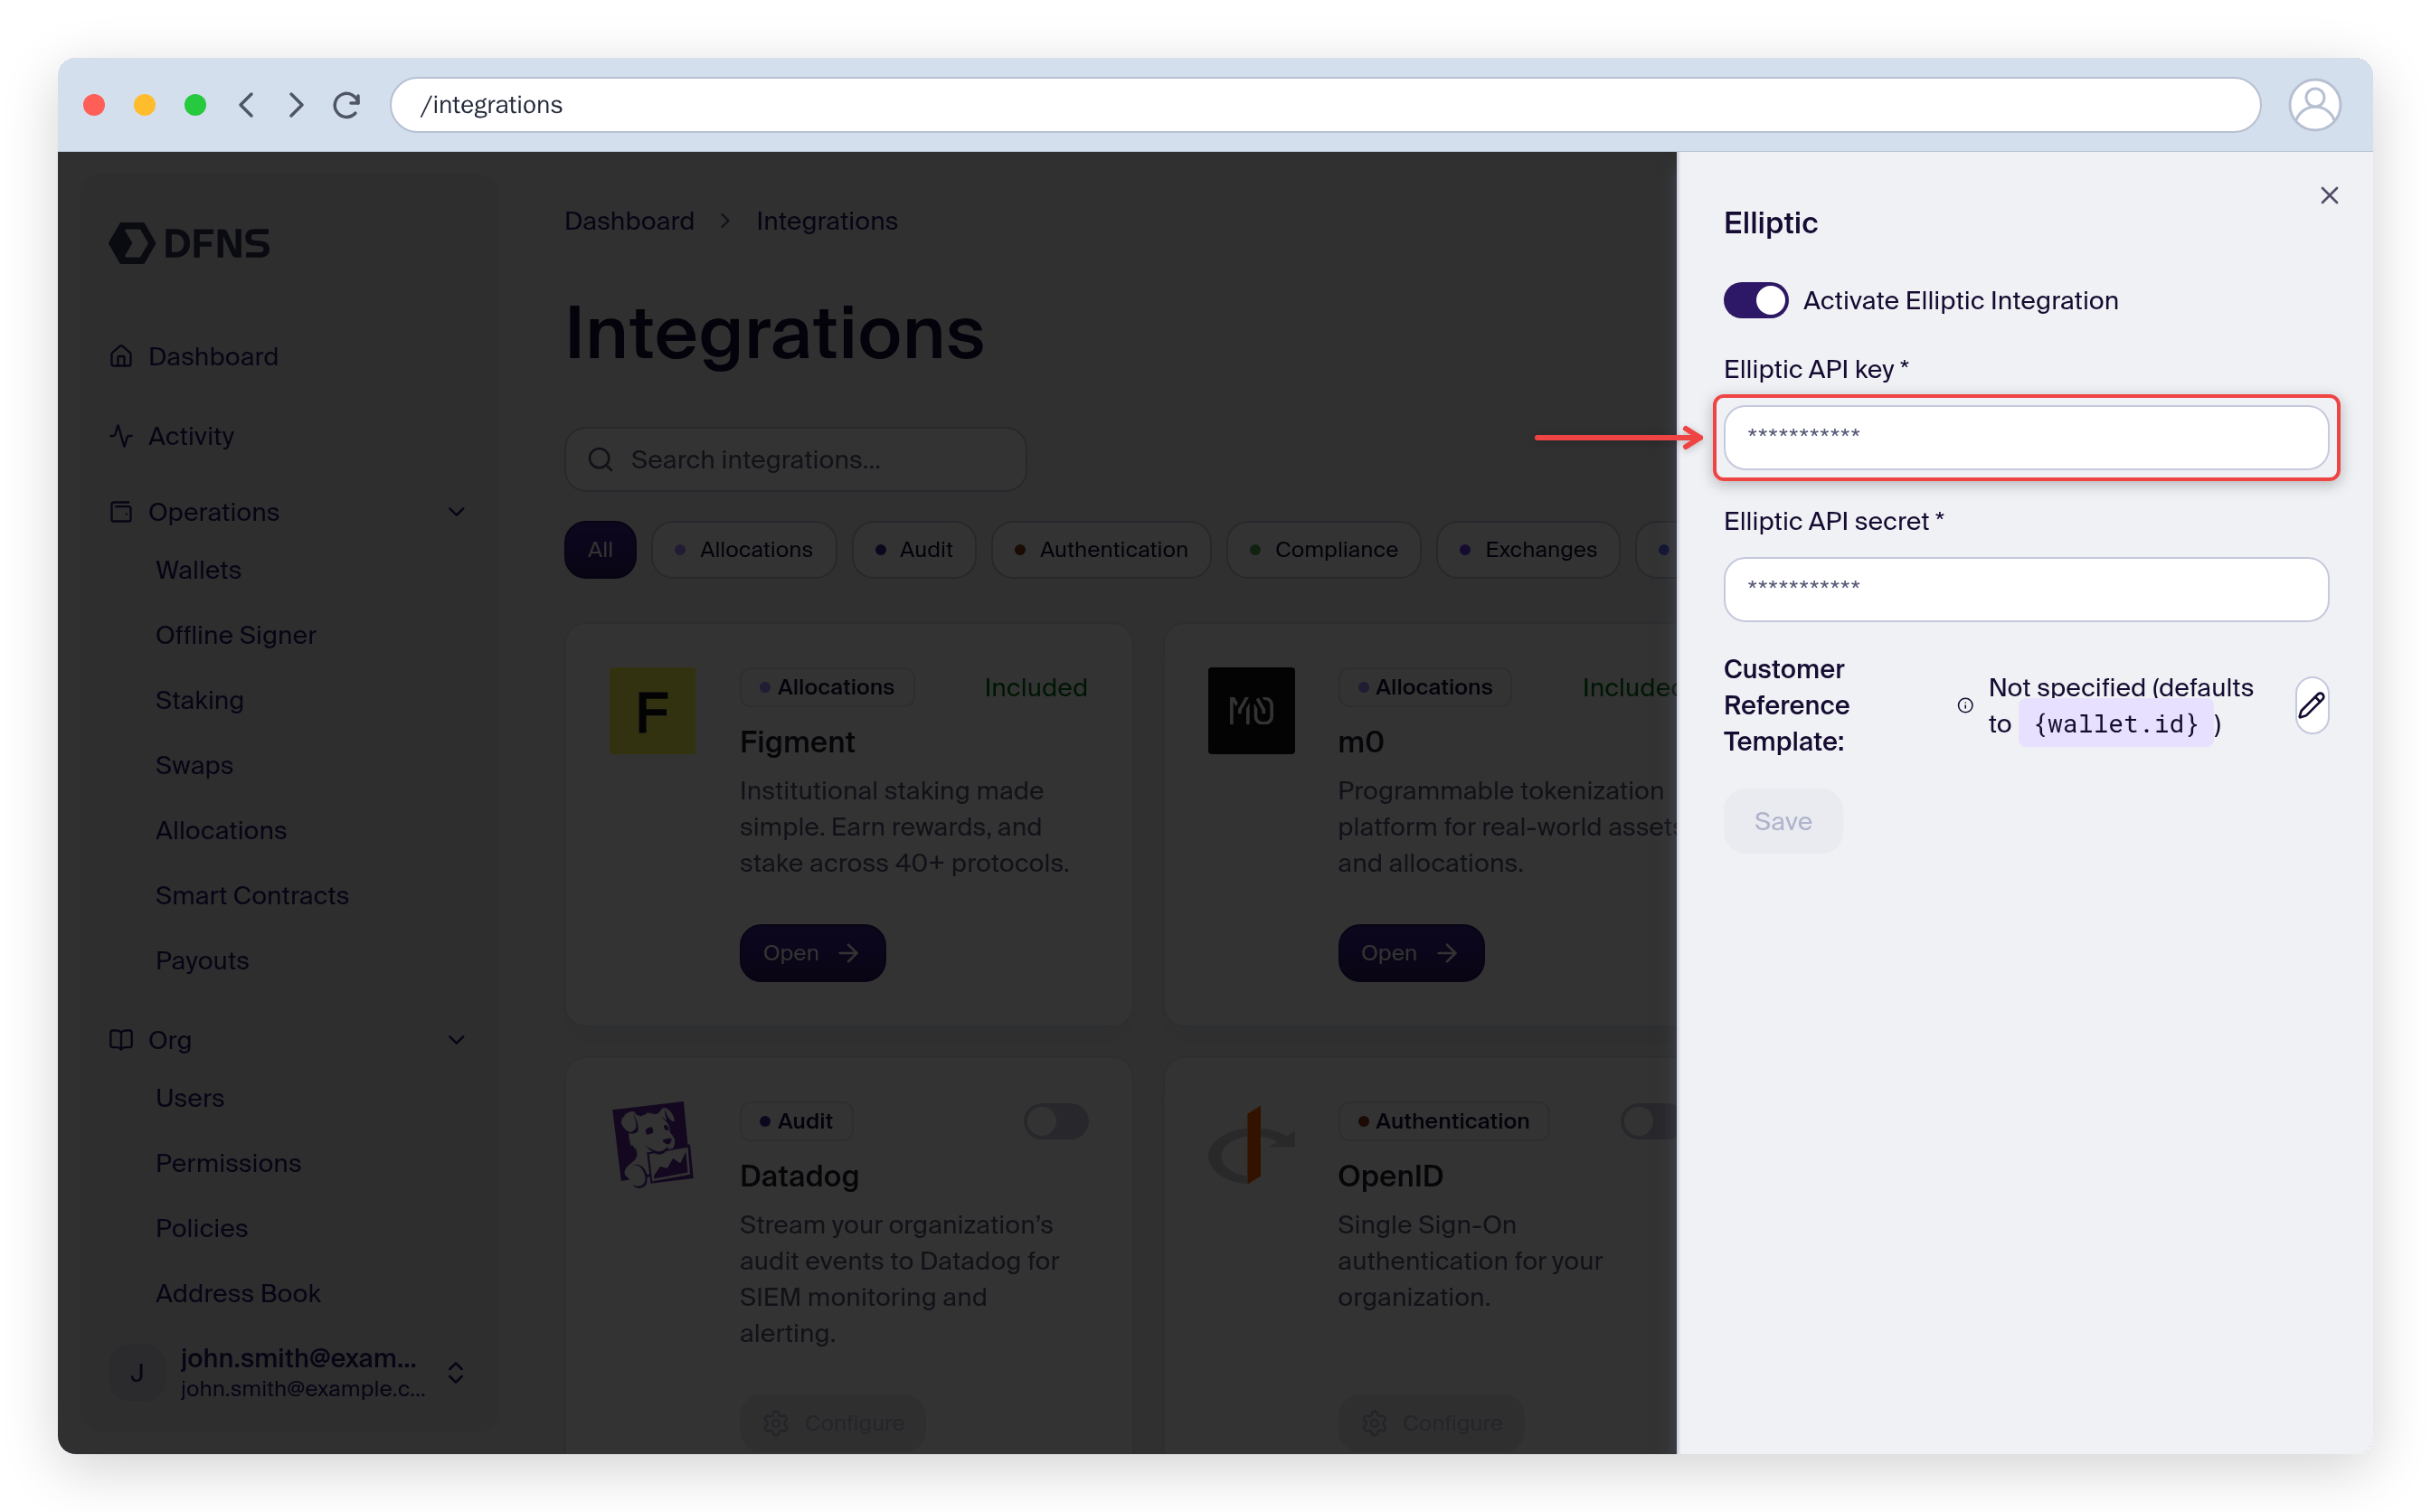
Task: Open Staking in the sidebar
Action: pos(199,700)
